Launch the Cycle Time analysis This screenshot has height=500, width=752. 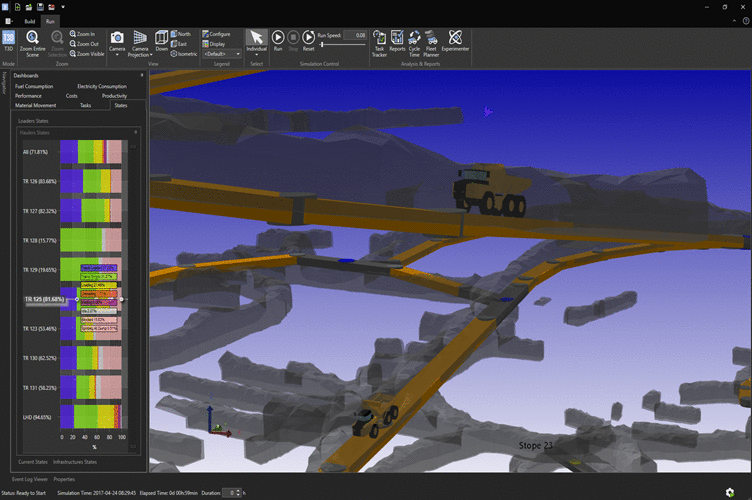point(414,43)
